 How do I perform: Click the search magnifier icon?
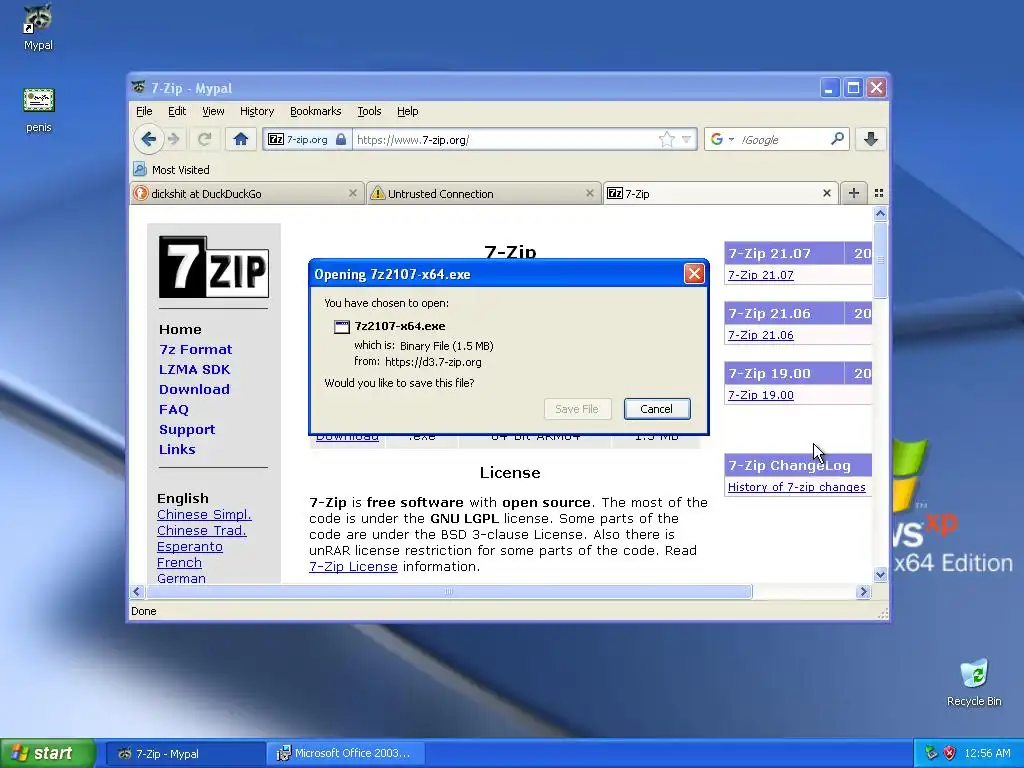(837, 138)
